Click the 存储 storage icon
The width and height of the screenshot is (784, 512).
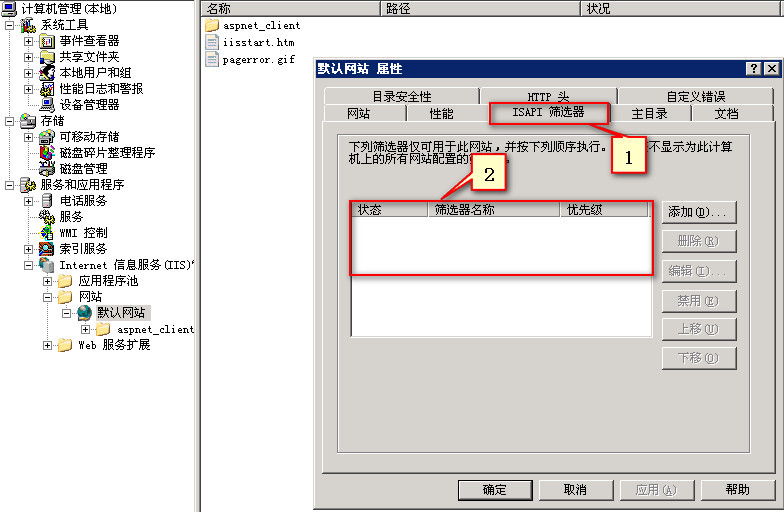(x=28, y=121)
